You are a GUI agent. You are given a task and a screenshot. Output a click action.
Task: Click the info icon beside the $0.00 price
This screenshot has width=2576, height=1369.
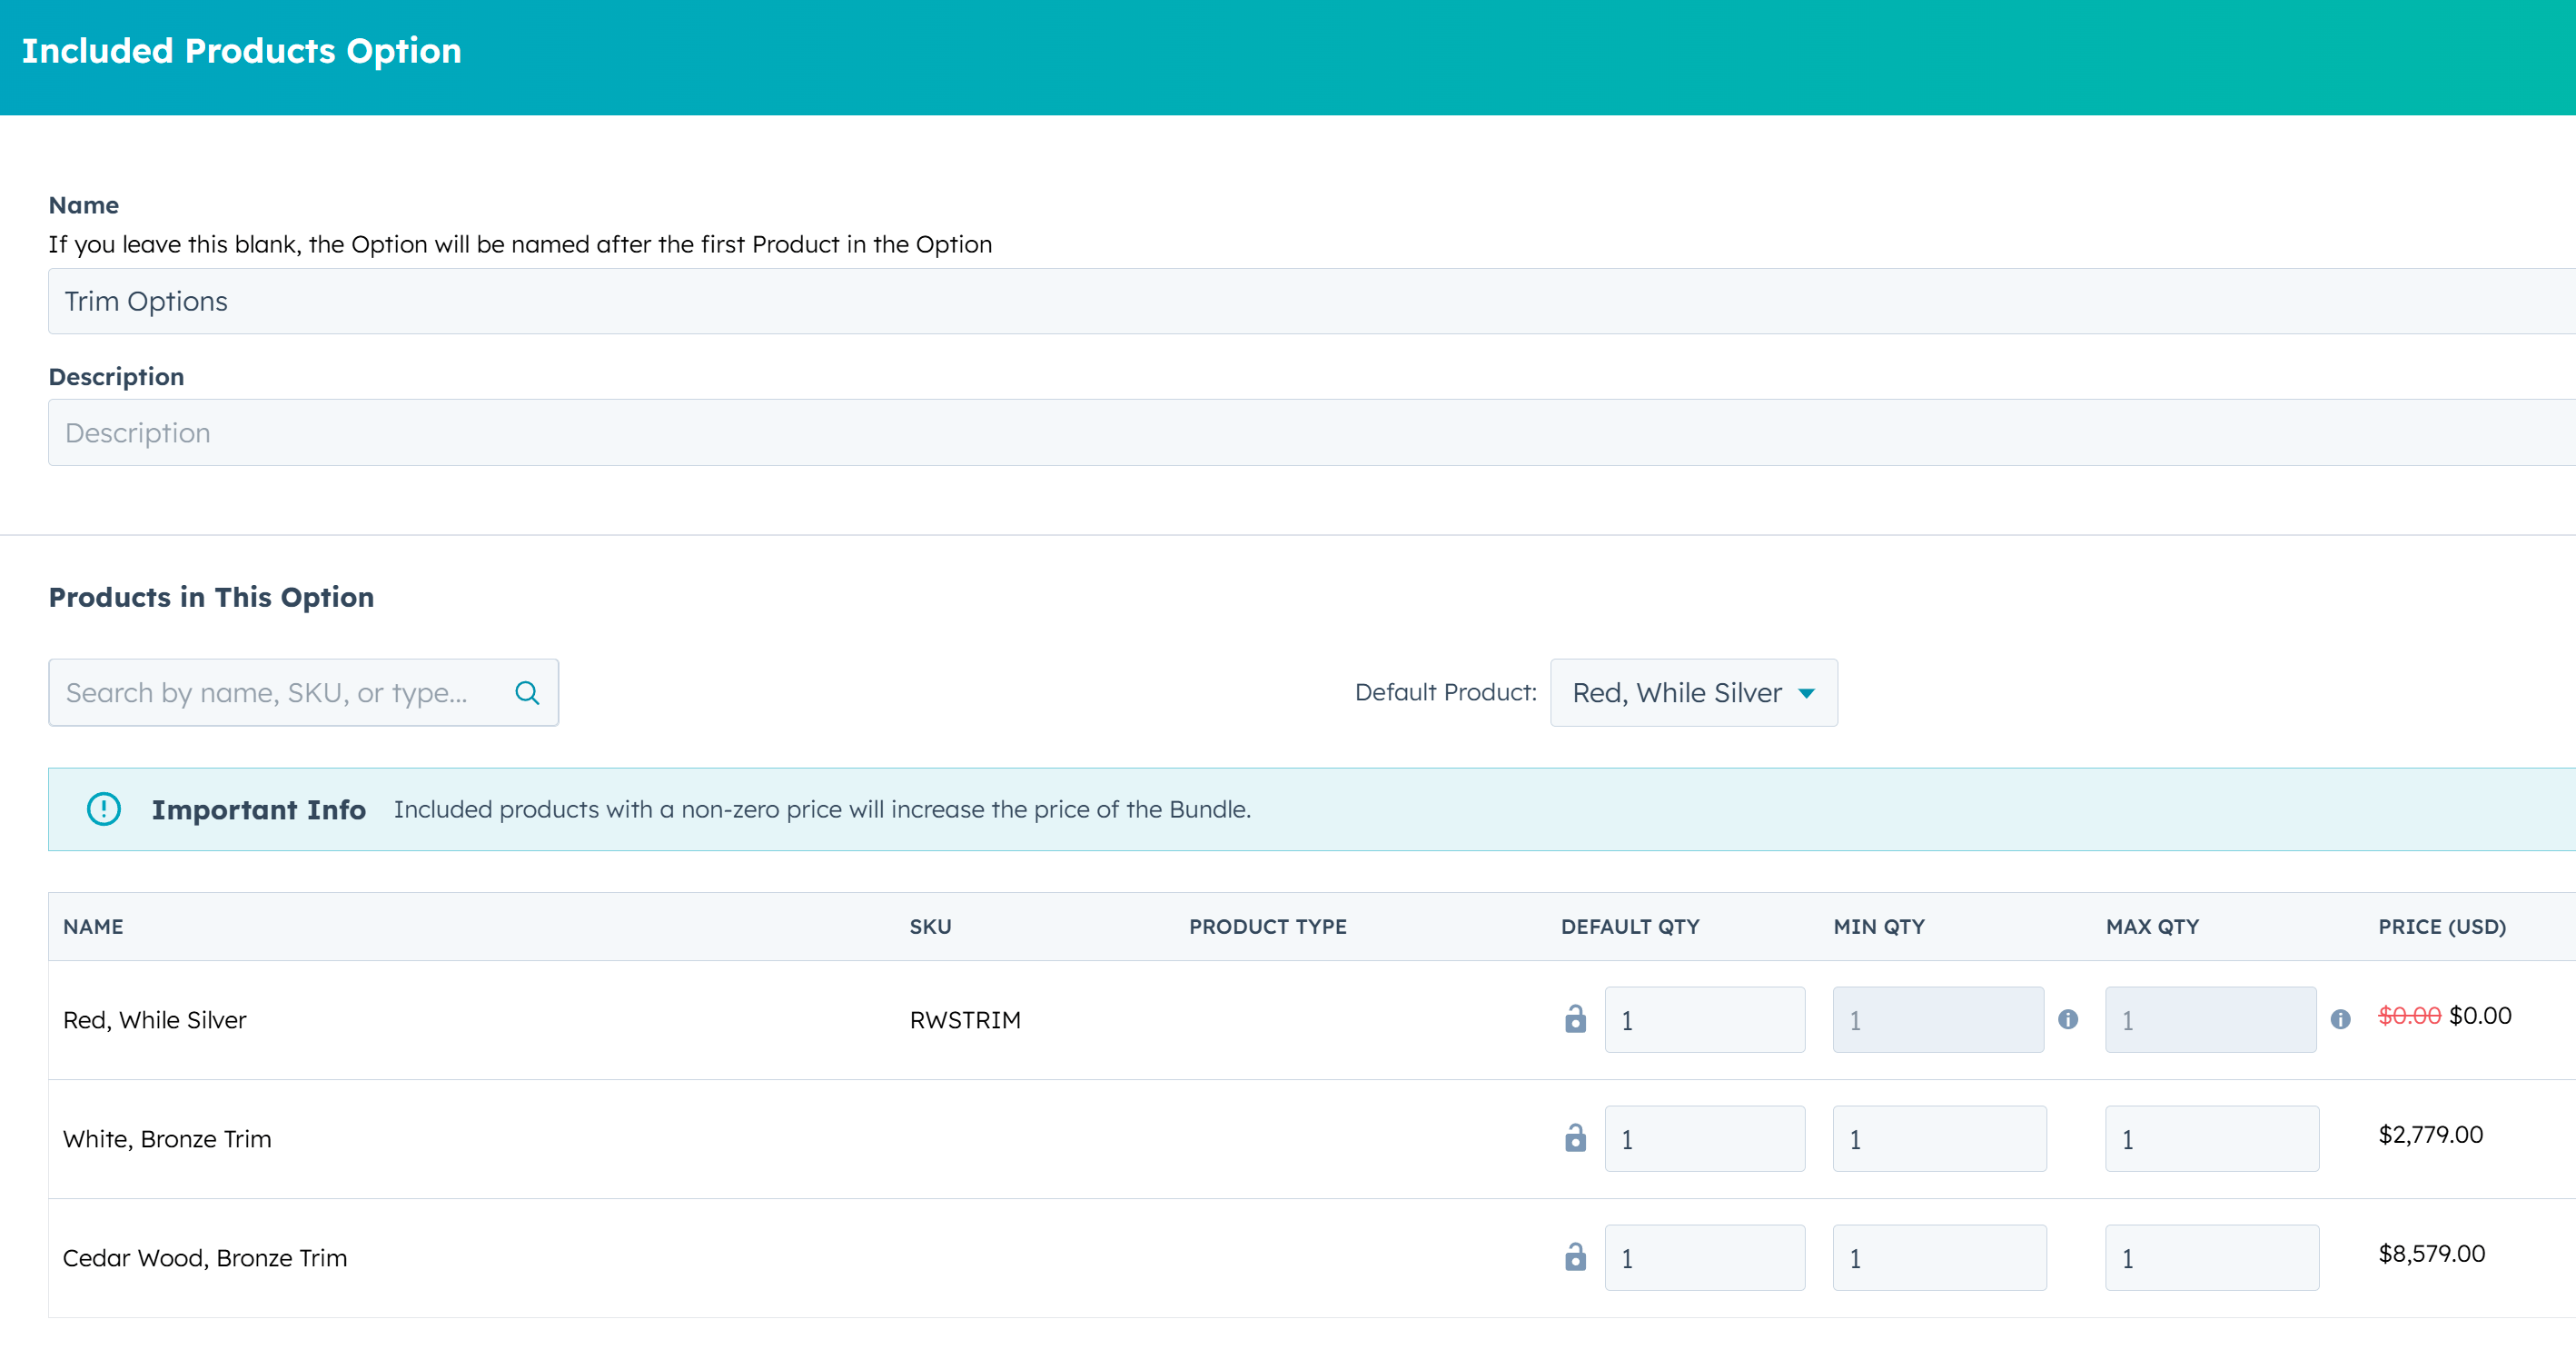coord(2341,1019)
